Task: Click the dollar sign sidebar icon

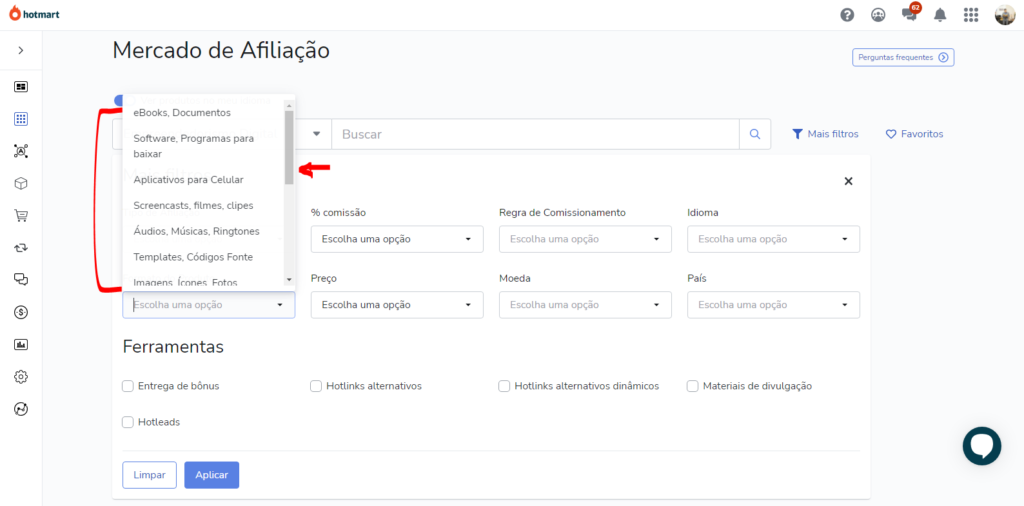Action: click(x=21, y=312)
